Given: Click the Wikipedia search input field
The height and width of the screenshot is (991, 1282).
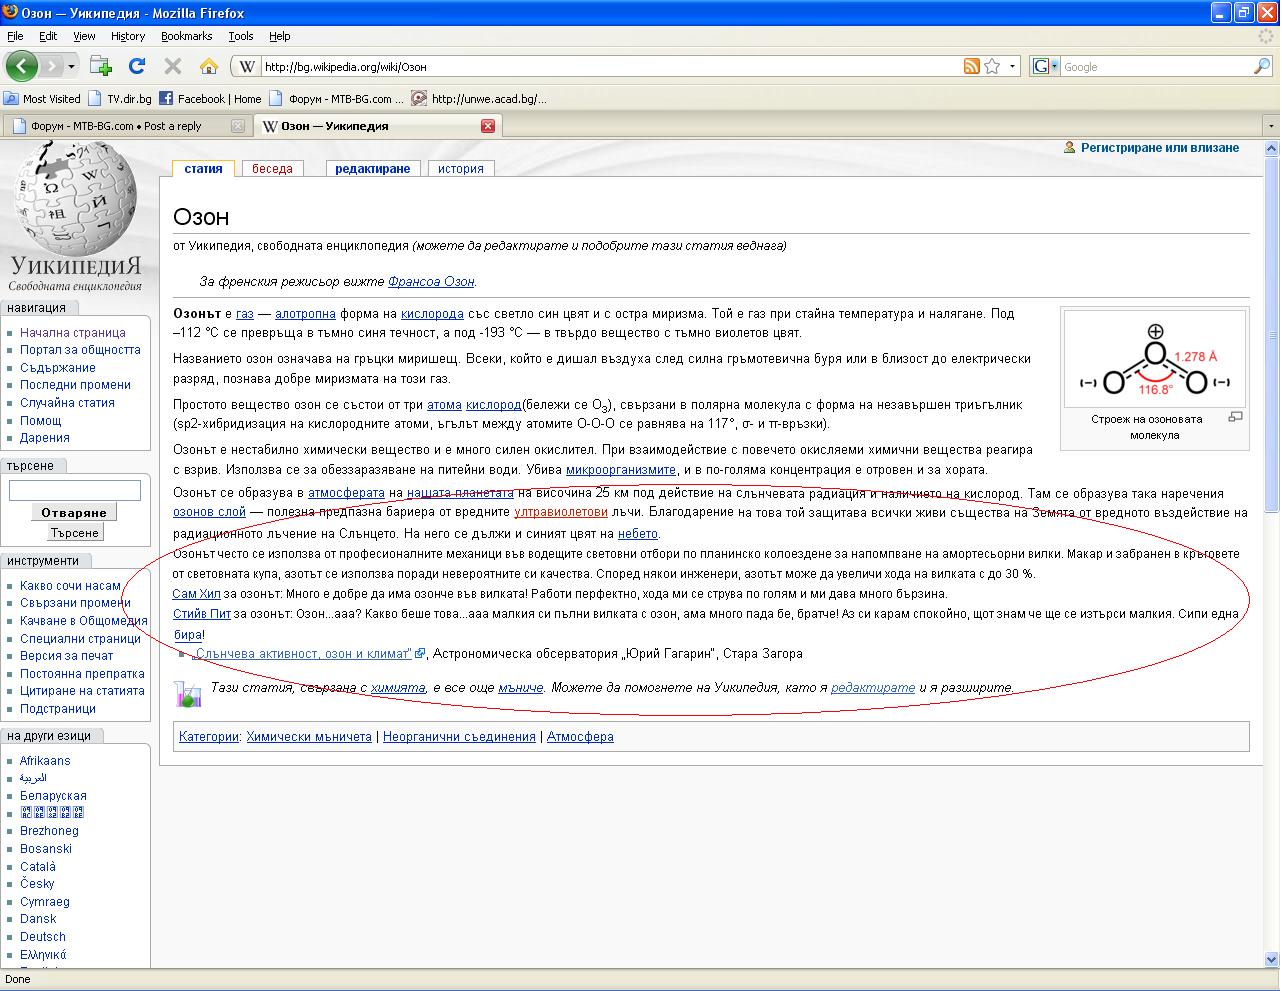Looking at the screenshot, I should tap(75, 490).
